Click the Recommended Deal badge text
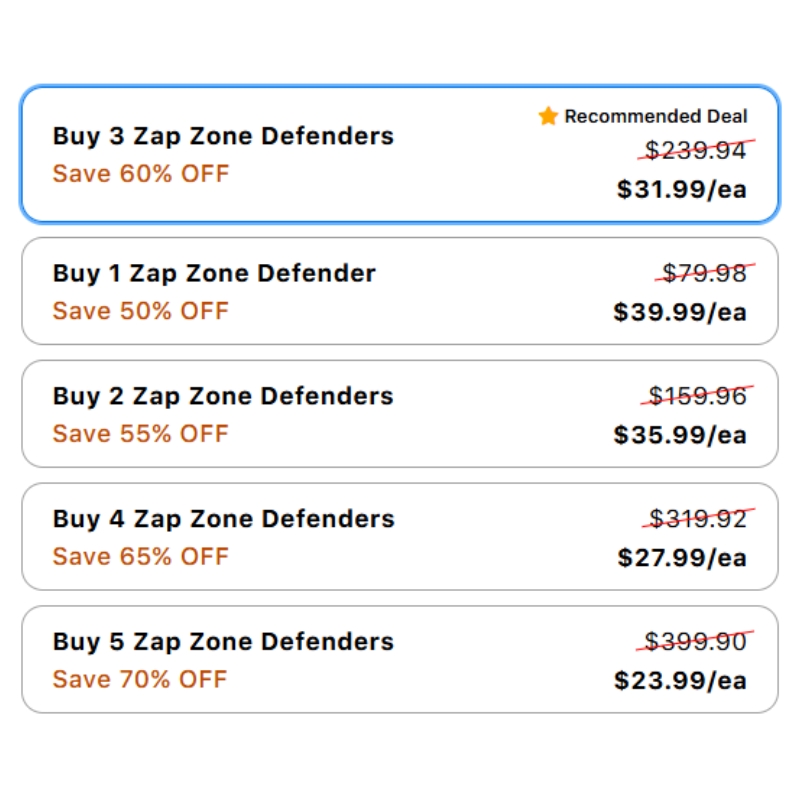Image resolution: width=800 pixels, height=800 pixels. point(656,117)
